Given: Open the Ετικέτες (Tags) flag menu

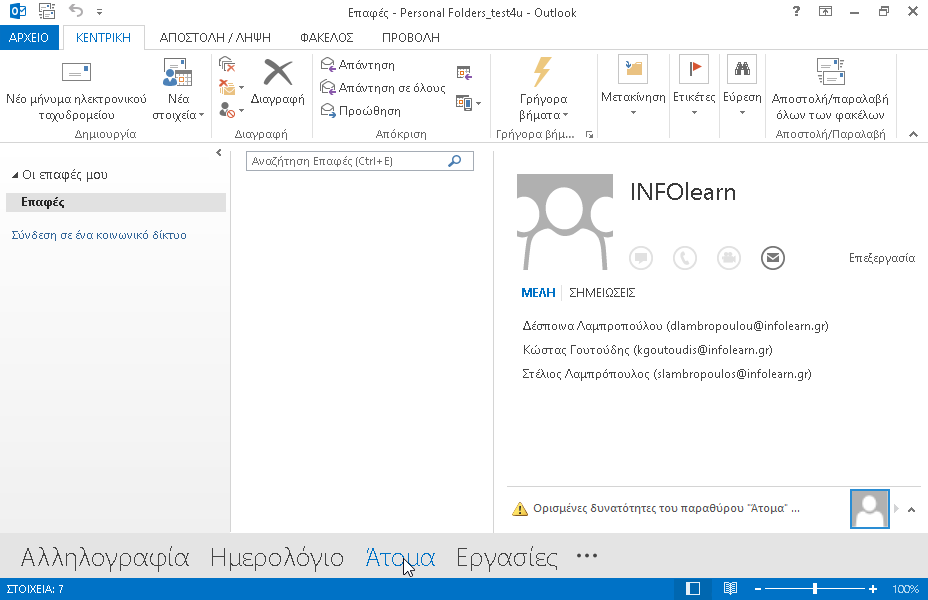Looking at the screenshot, I should pos(694,86).
